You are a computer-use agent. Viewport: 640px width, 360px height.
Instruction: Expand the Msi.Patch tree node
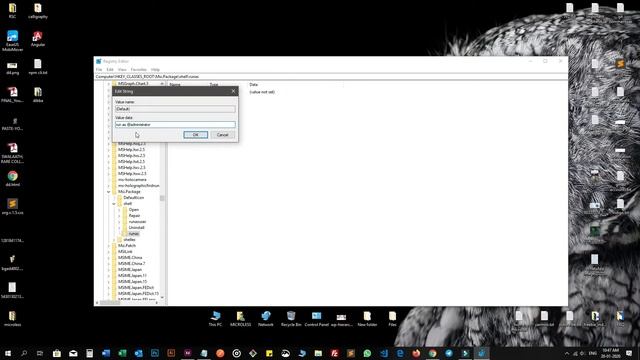[109, 246]
